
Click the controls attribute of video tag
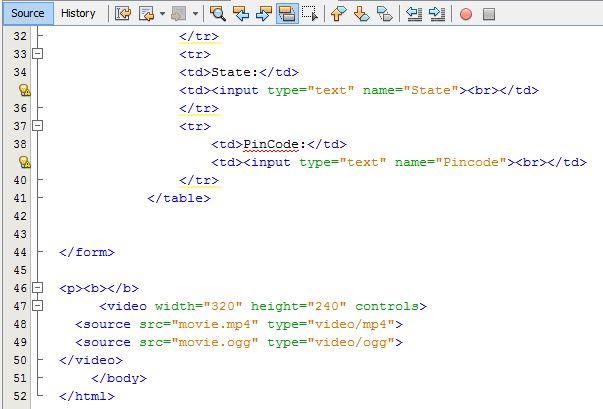point(387,306)
